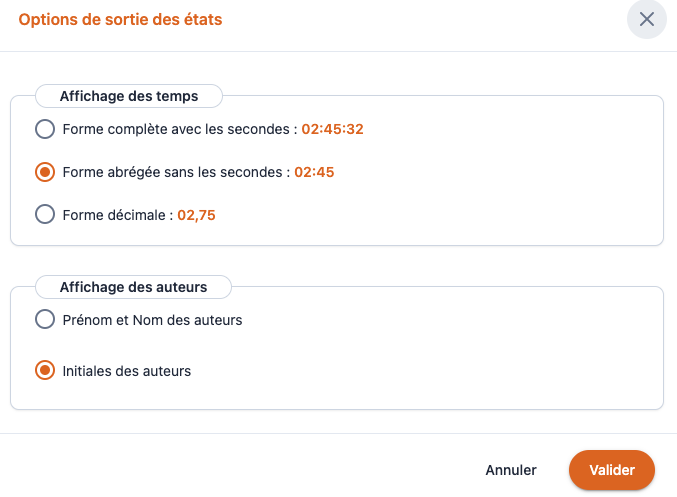Image resolution: width=677 pixels, height=497 pixels.
Task: Select the full time format radio button
Action: click(45, 129)
